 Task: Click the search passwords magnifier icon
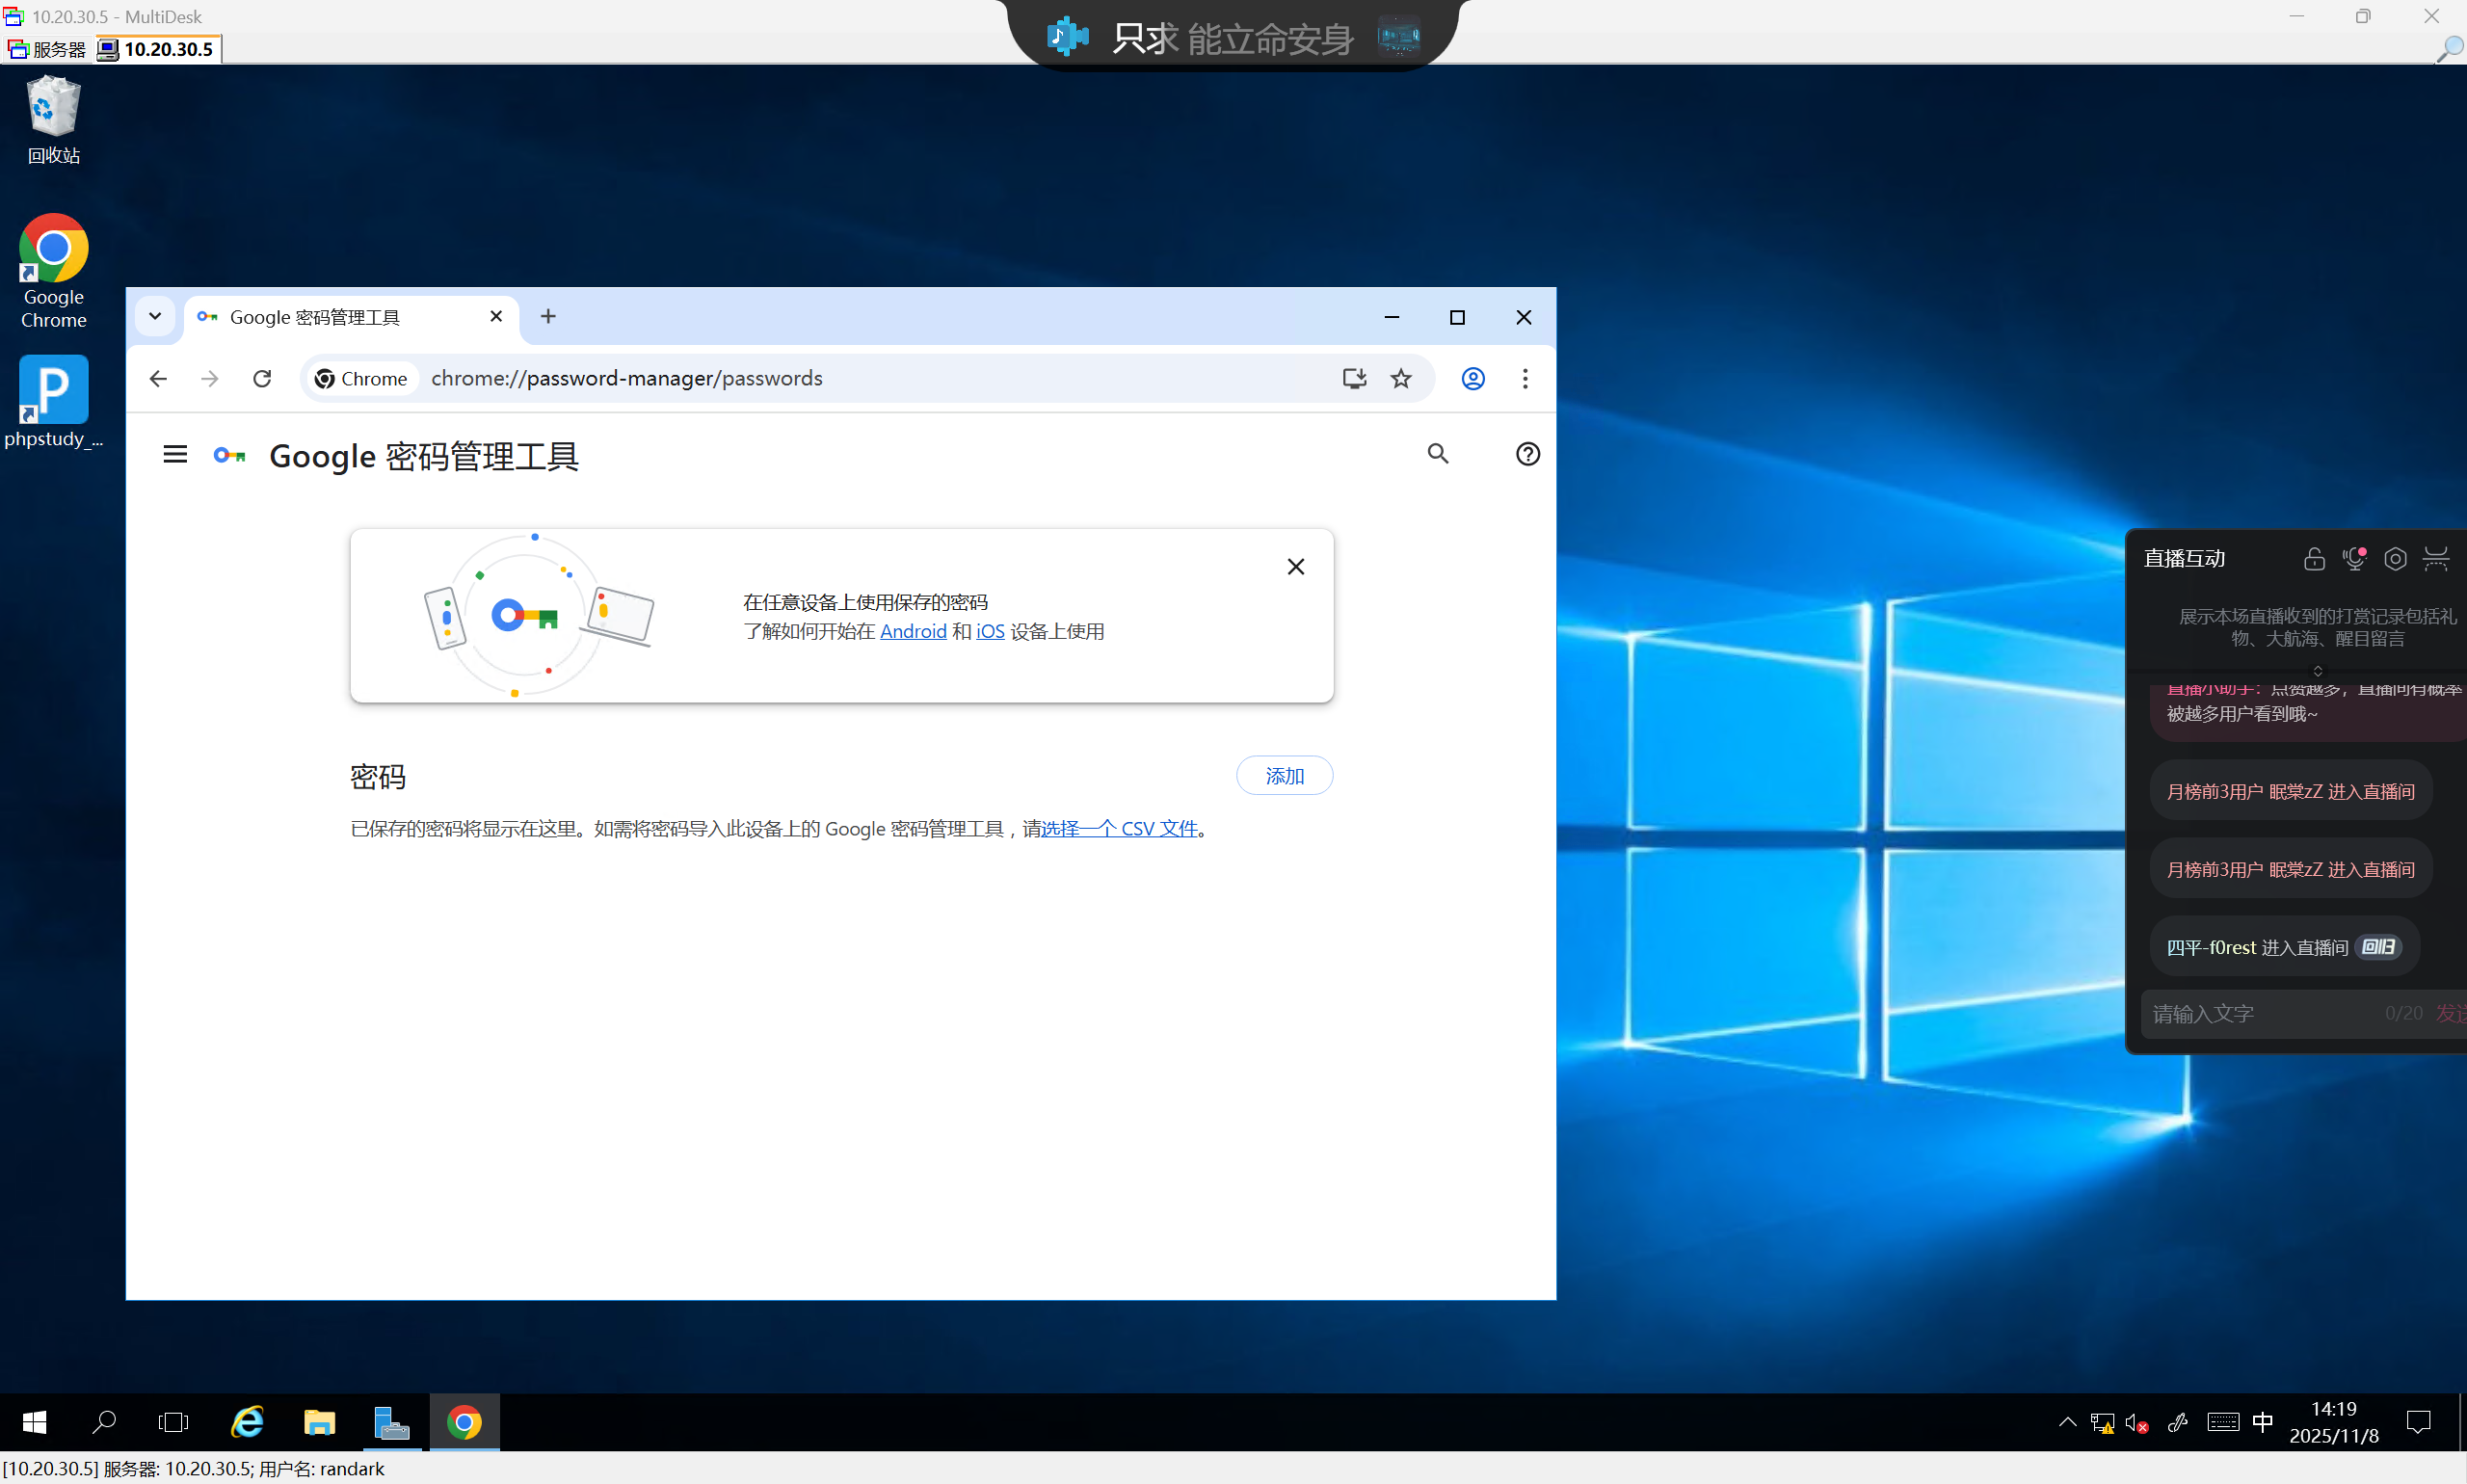point(1437,454)
